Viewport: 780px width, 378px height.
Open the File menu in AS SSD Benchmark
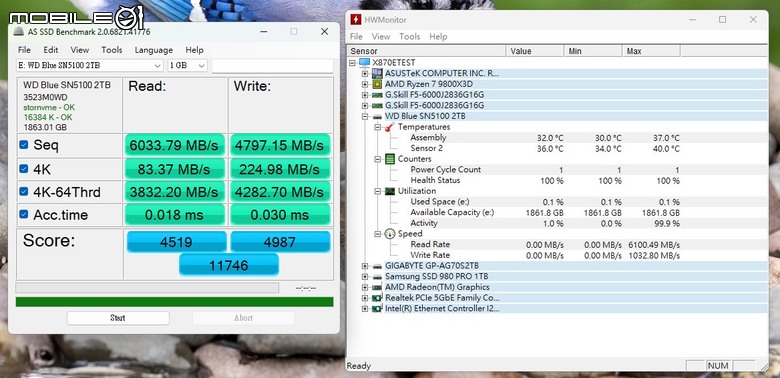tap(24, 50)
